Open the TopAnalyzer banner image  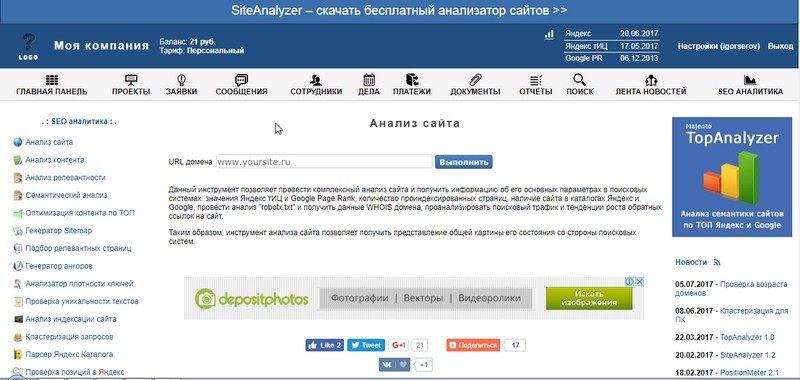[x=732, y=177]
